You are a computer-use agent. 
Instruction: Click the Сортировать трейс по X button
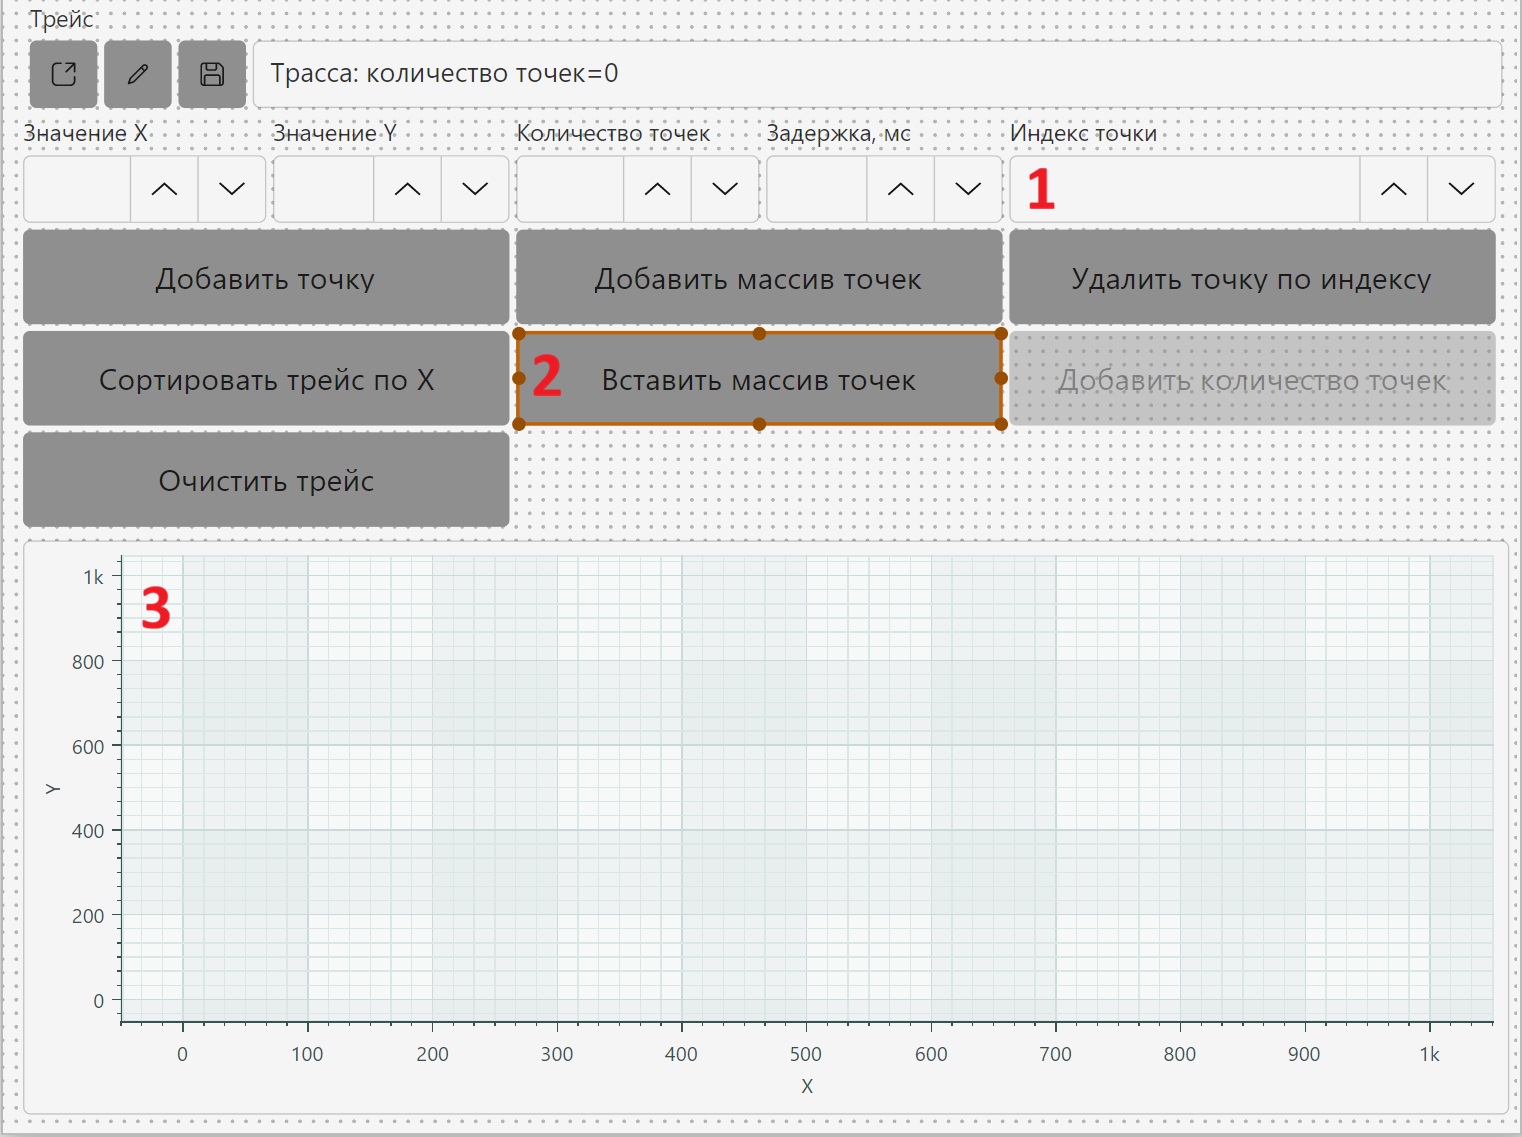click(x=266, y=379)
